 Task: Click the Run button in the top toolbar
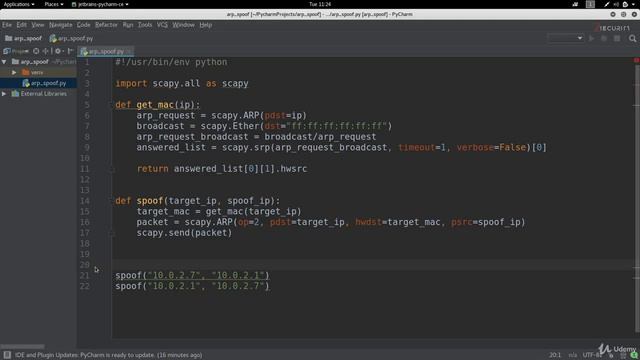[x=591, y=38]
